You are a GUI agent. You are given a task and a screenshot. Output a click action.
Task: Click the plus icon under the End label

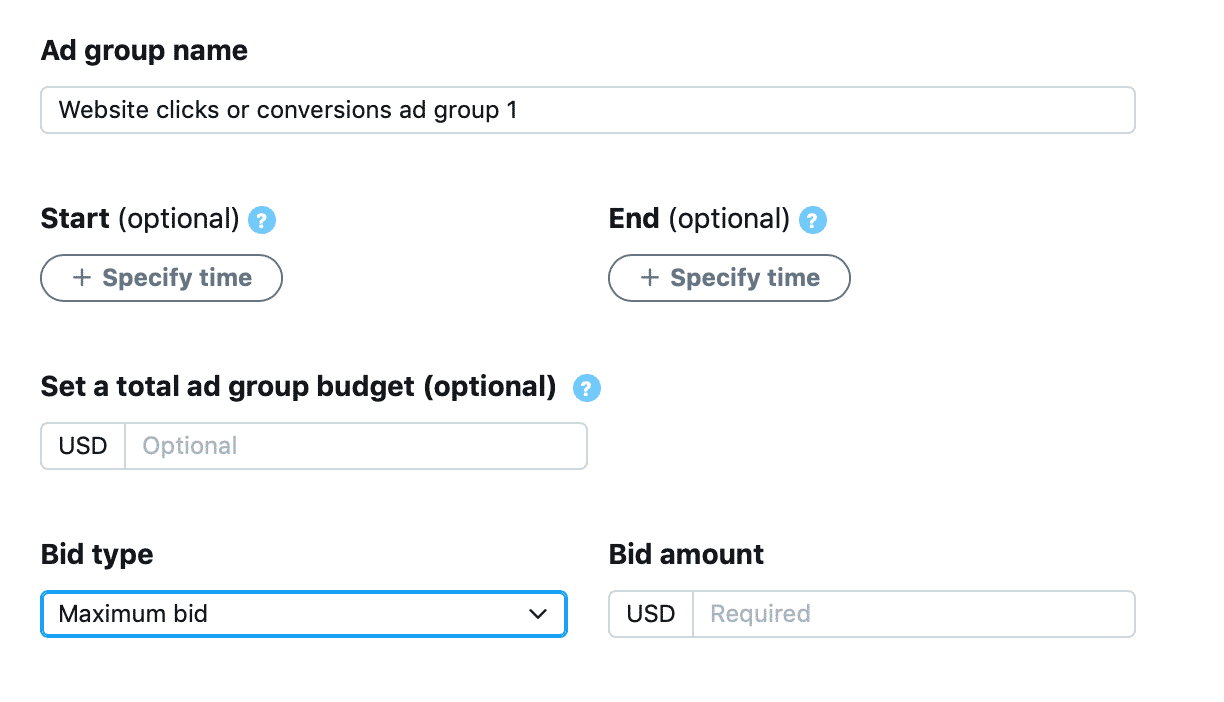click(650, 278)
